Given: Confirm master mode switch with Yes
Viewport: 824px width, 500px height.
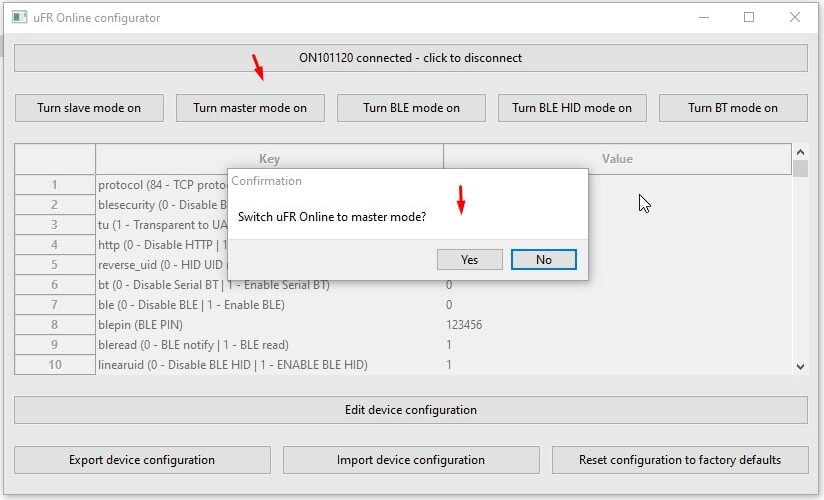Looking at the screenshot, I should pyautogui.click(x=470, y=260).
